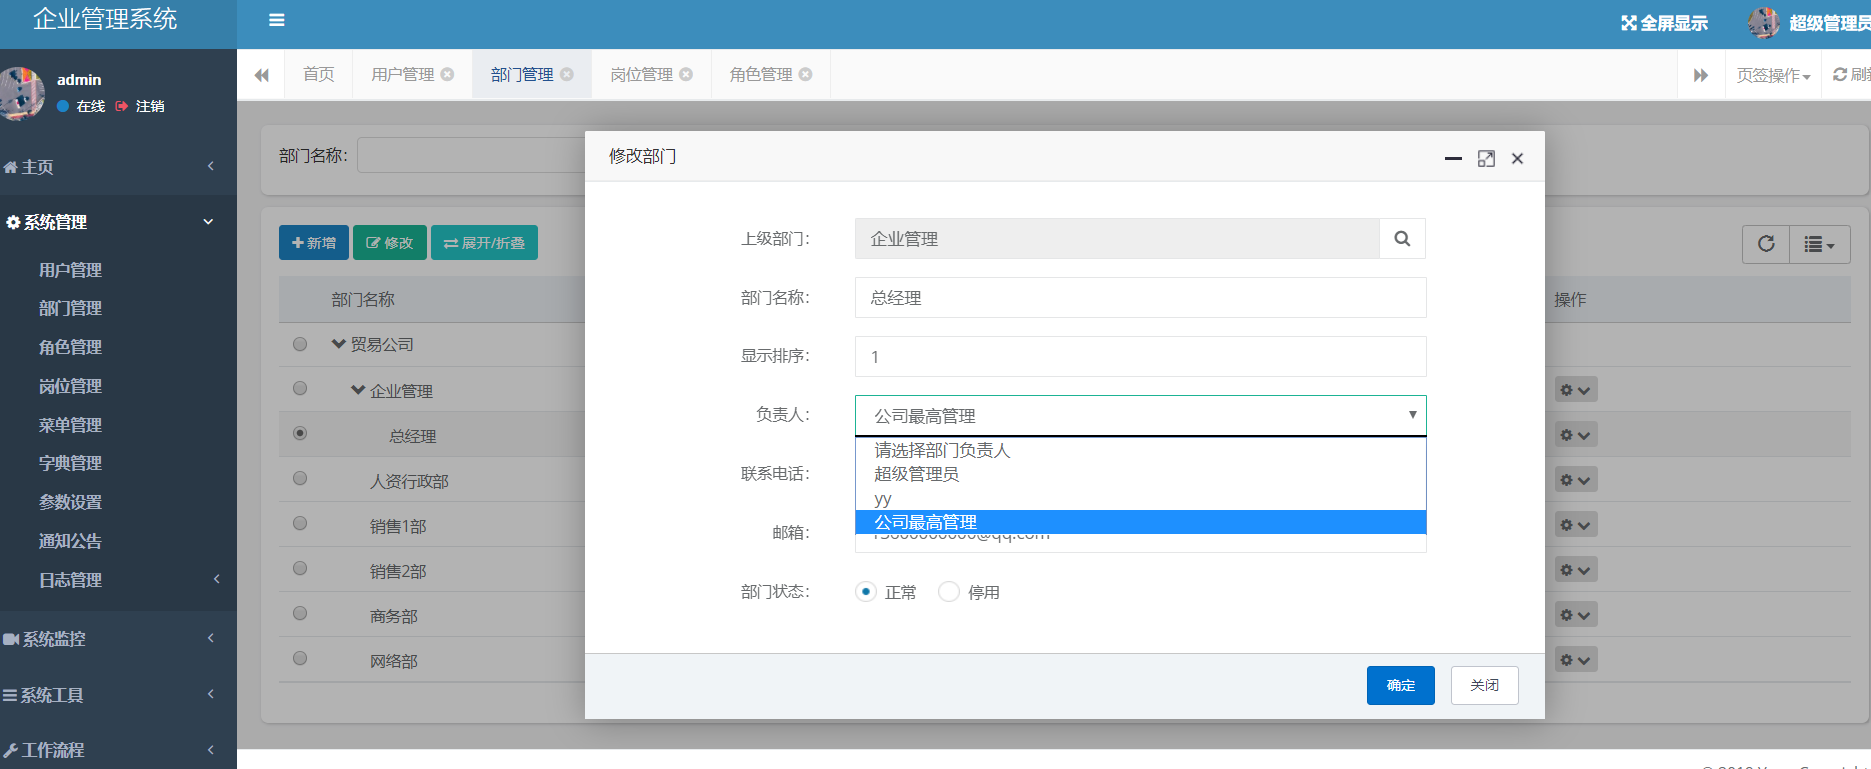Open the column list toggle button

click(x=1819, y=244)
